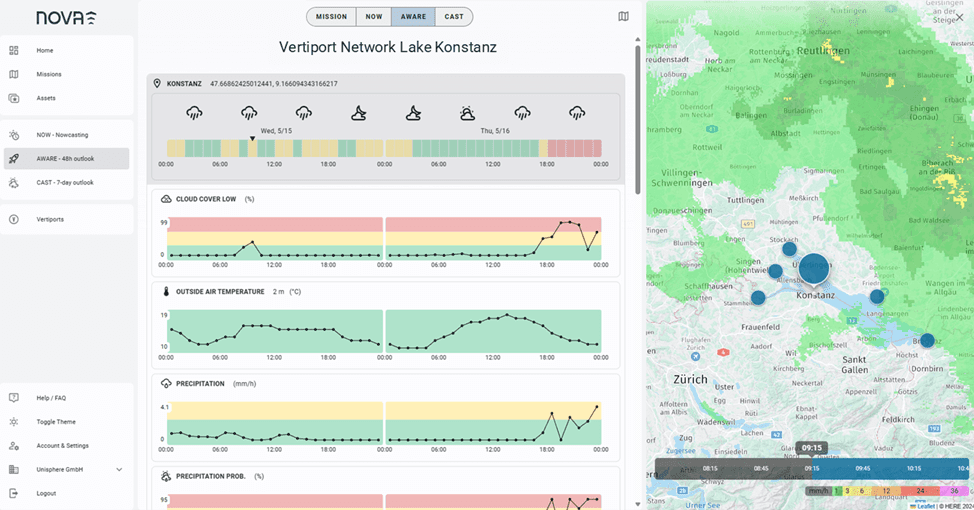Image resolution: width=974 pixels, height=510 pixels.
Task: Toggle the map panel icon at top
Action: coord(624,17)
